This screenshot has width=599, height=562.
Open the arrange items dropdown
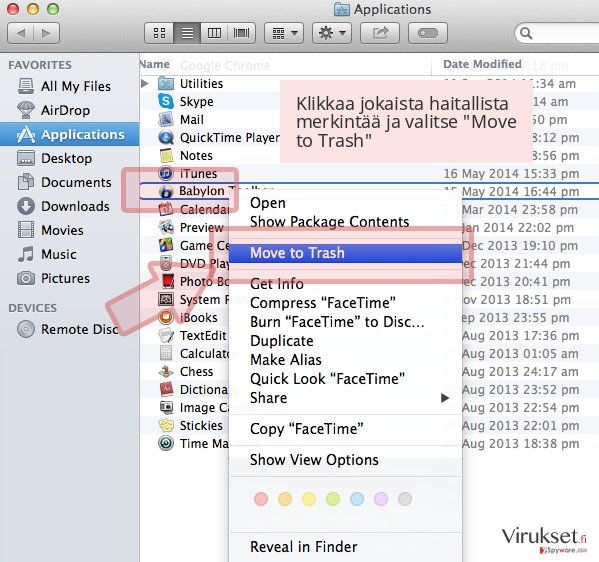[284, 33]
